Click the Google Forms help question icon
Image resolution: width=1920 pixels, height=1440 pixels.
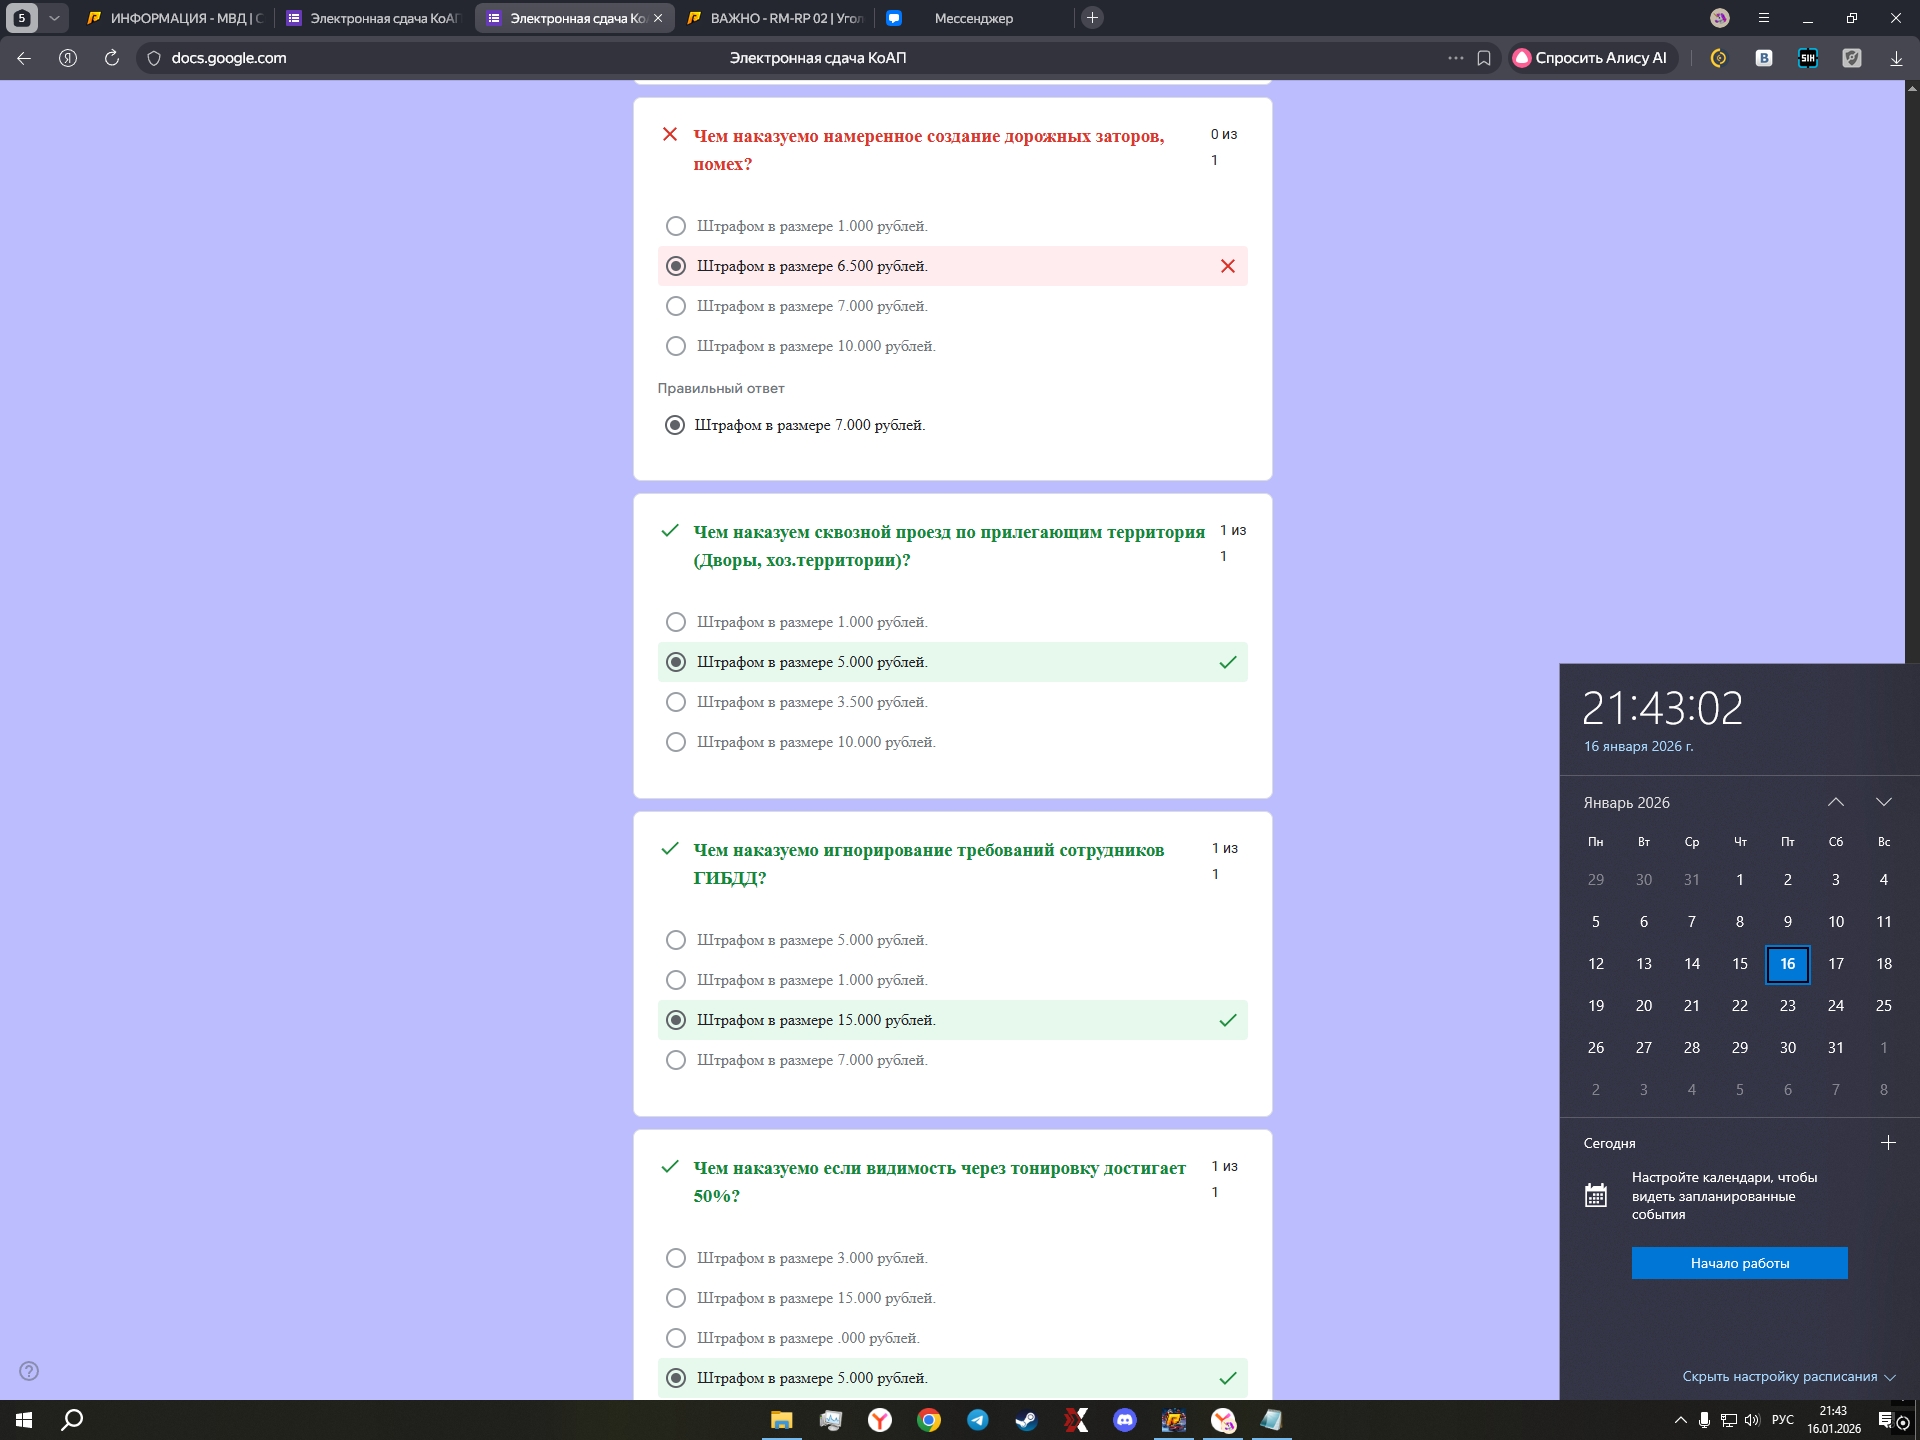coord(29,1371)
